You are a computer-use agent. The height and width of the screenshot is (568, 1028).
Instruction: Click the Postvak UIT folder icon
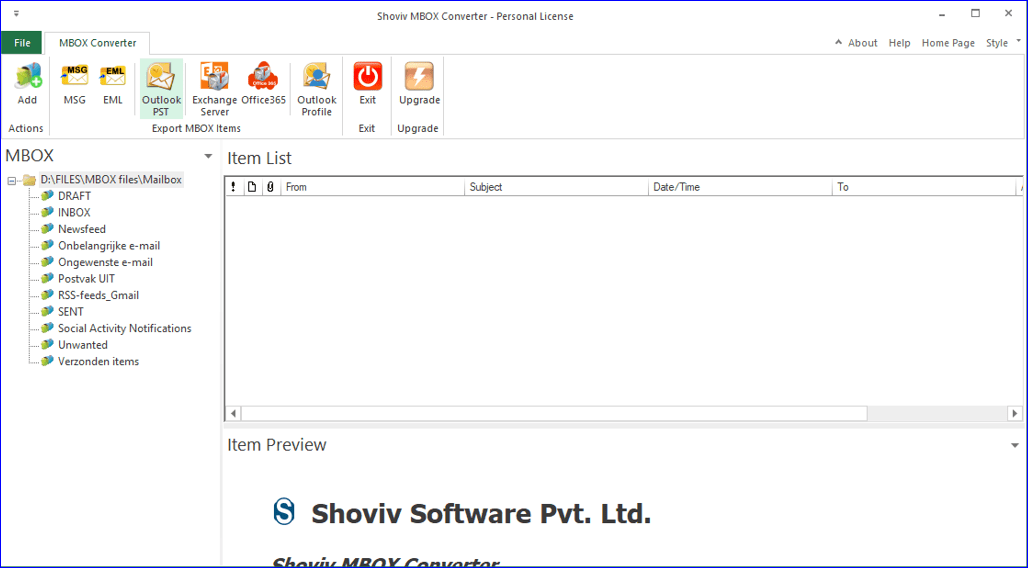click(x=47, y=278)
